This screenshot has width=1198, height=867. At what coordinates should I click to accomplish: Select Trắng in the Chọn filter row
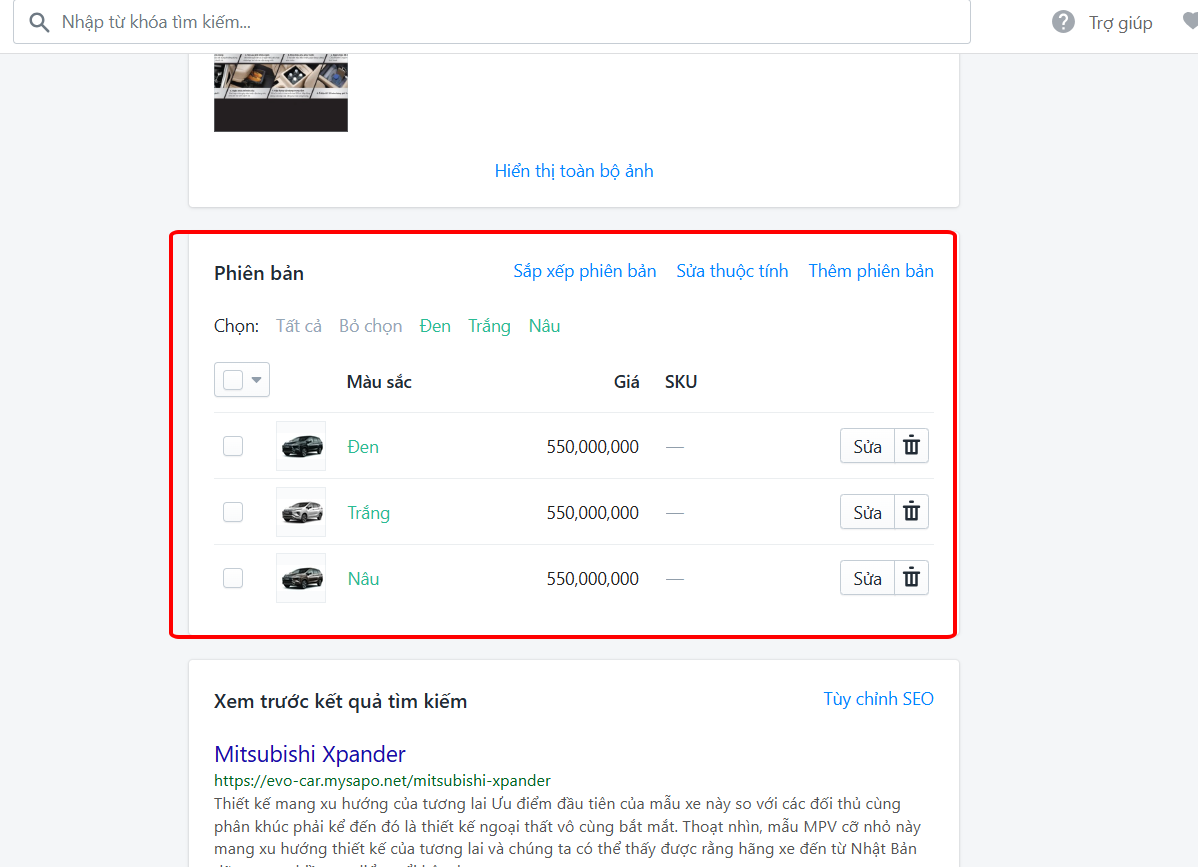pyautogui.click(x=489, y=326)
